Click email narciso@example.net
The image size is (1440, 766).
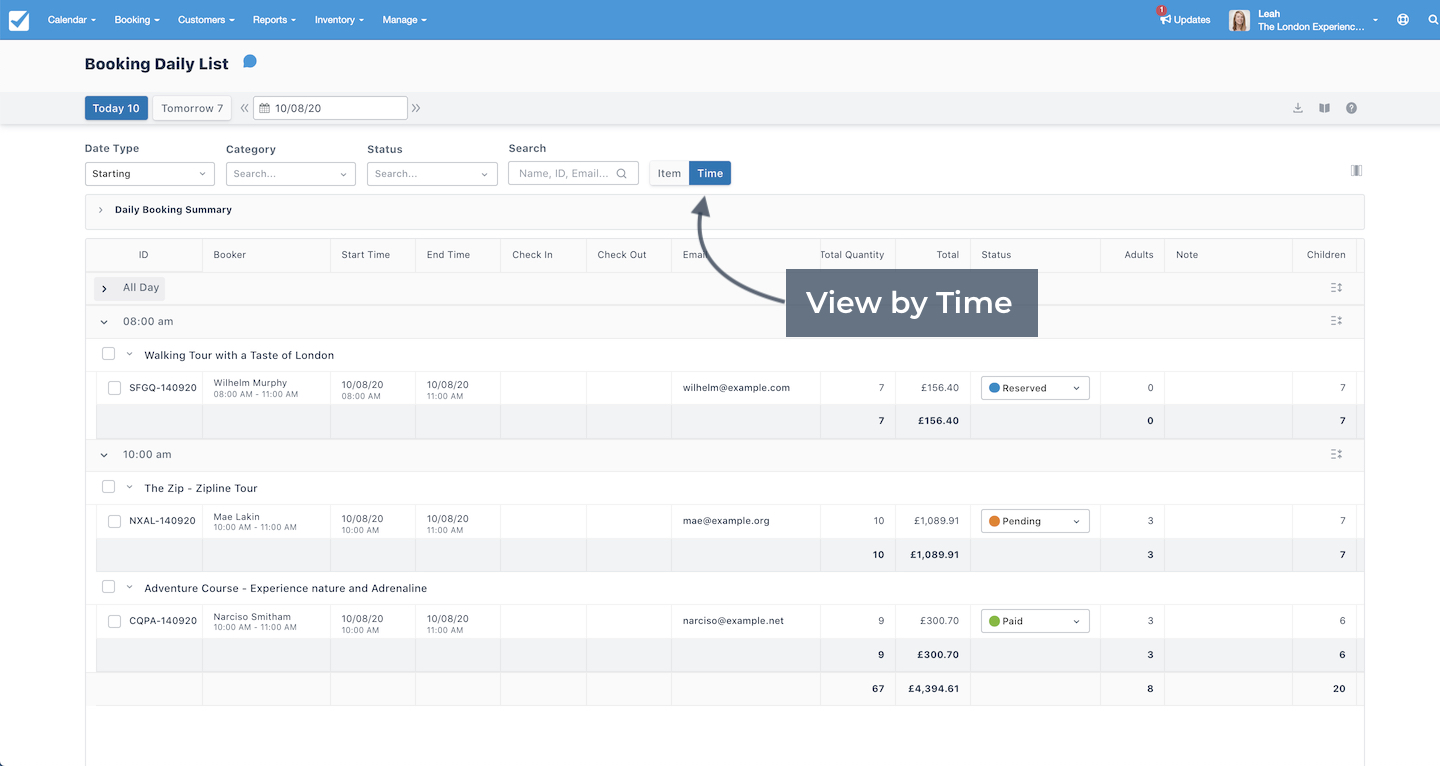click(735, 621)
